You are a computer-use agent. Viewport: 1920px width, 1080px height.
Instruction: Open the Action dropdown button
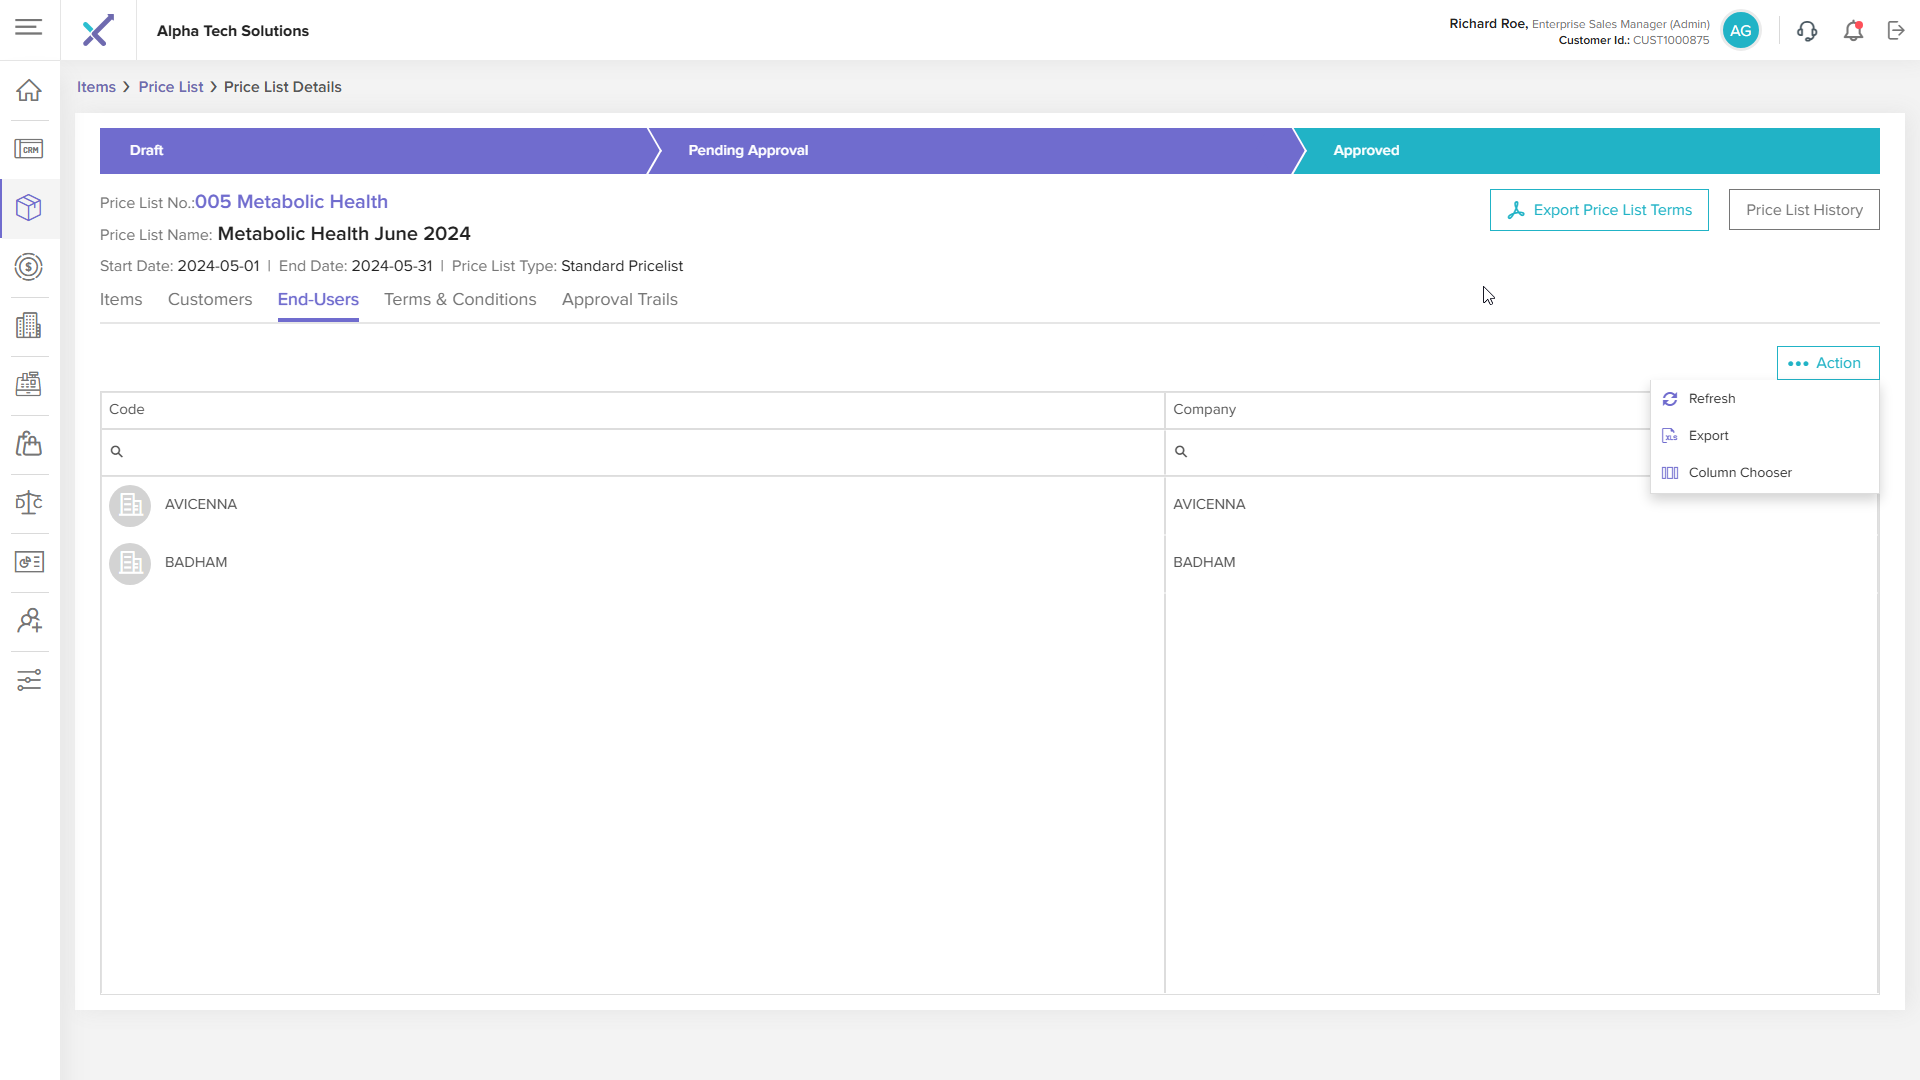click(x=1827, y=363)
